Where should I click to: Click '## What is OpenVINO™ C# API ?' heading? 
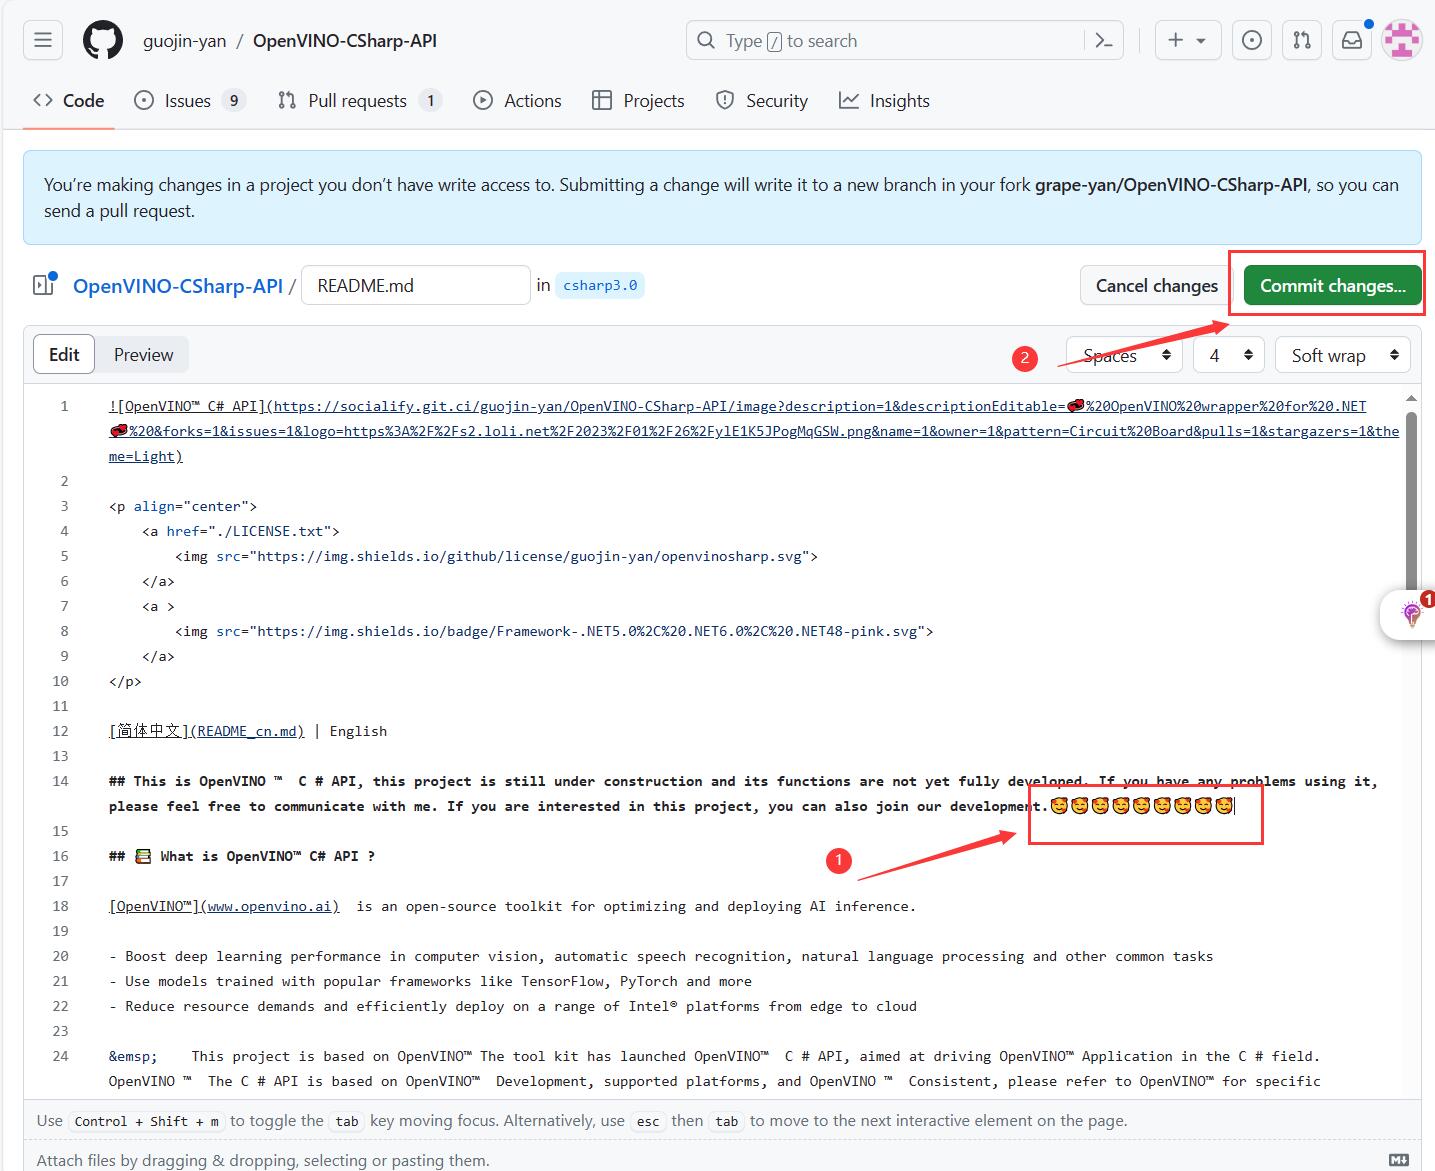[x=242, y=856]
